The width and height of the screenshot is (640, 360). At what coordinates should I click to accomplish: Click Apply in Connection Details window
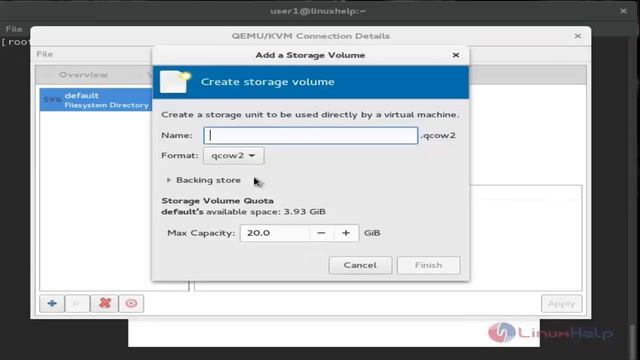562,304
